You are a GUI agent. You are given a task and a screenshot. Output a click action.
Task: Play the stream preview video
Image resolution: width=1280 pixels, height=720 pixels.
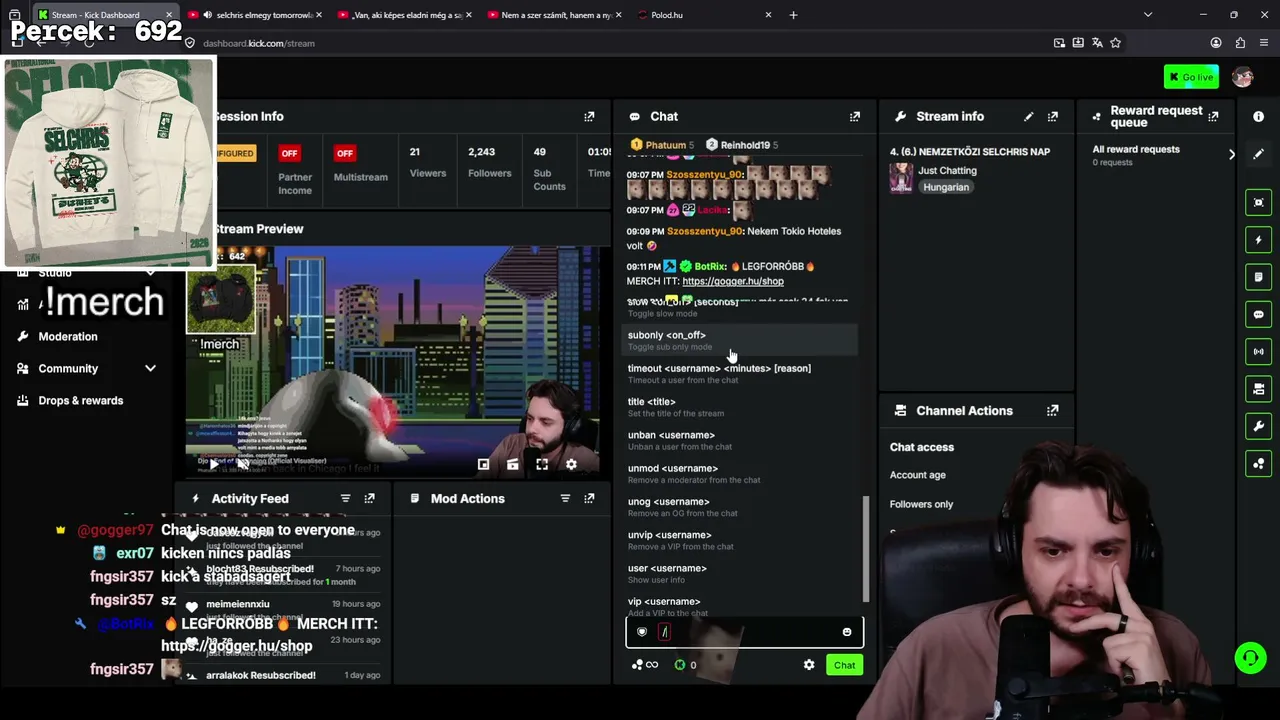pyautogui.click(x=213, y=464)
